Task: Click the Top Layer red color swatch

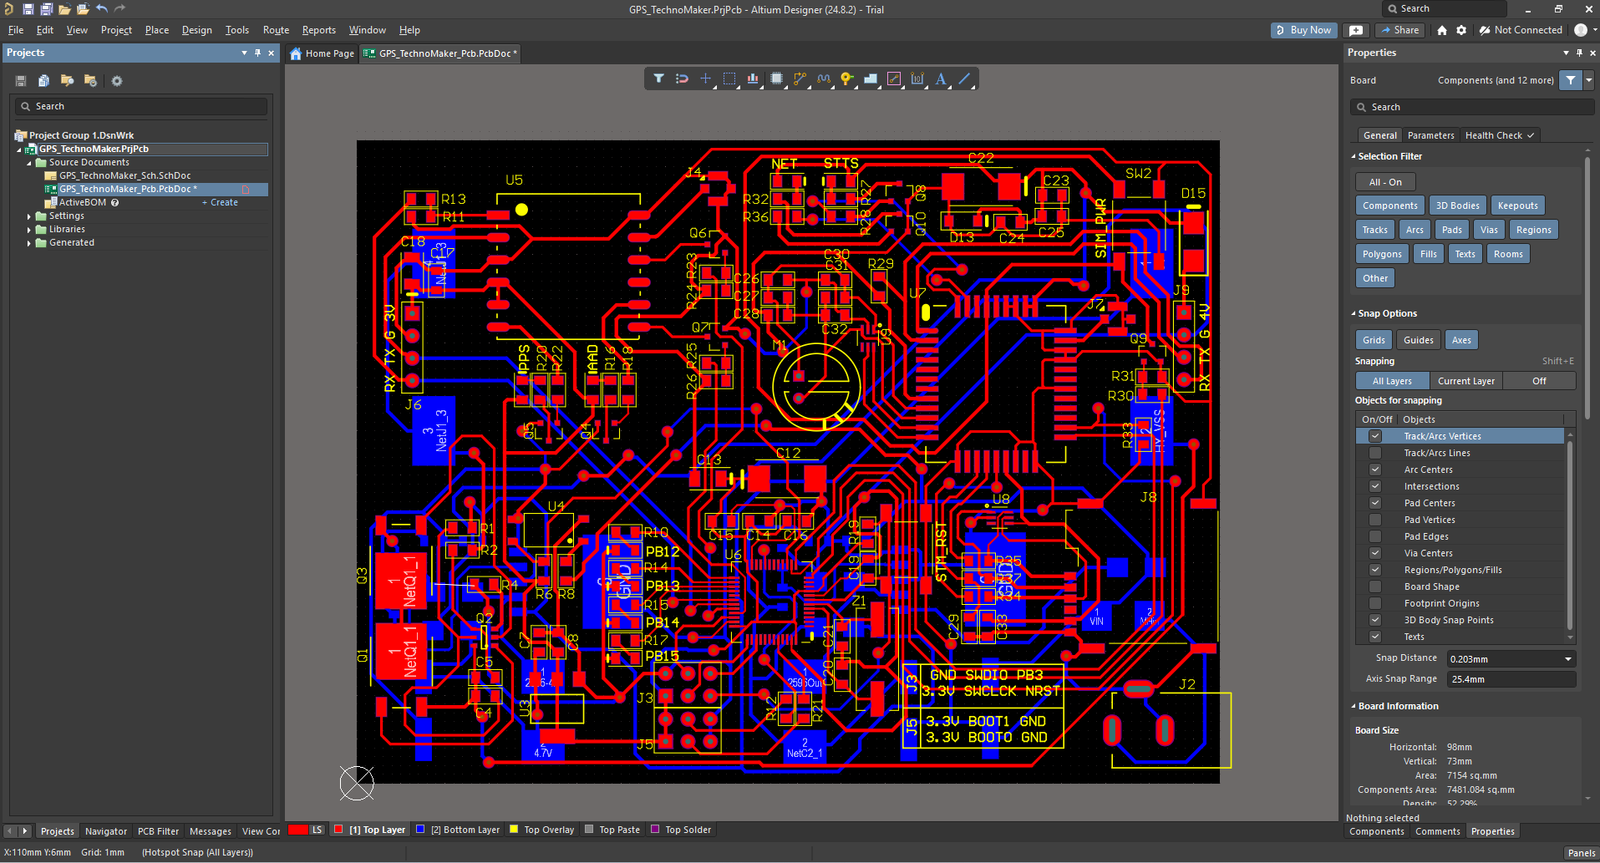Action: click(339, 830)
